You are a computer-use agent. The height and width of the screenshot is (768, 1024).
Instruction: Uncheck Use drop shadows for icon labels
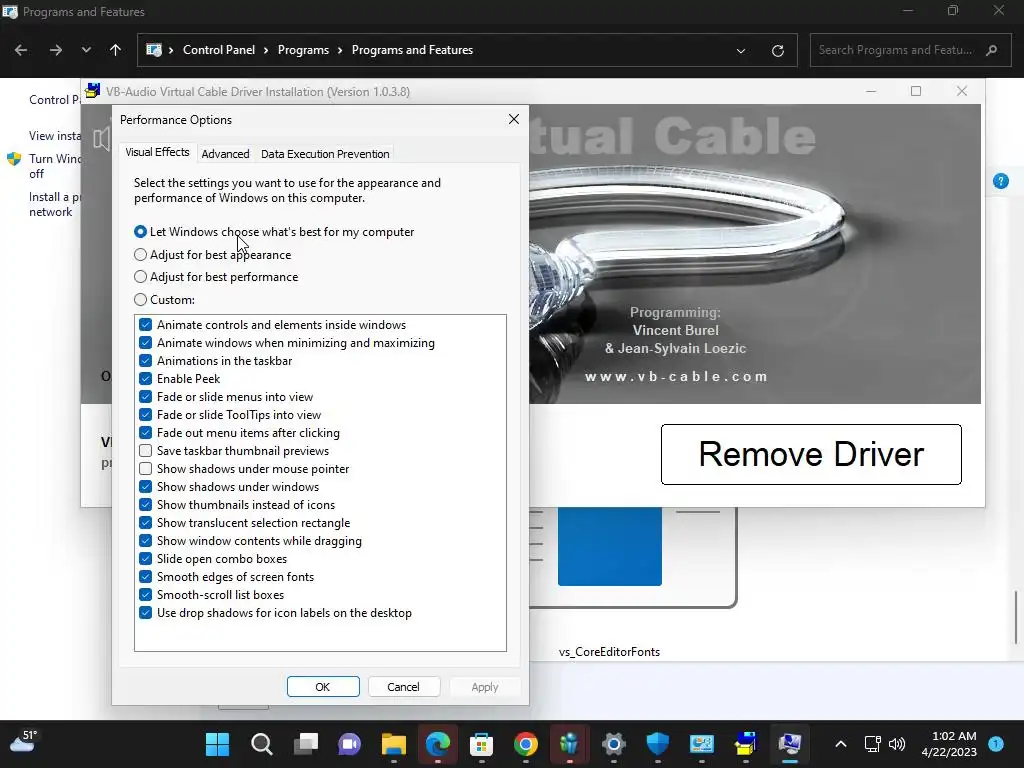pos(146,613)
